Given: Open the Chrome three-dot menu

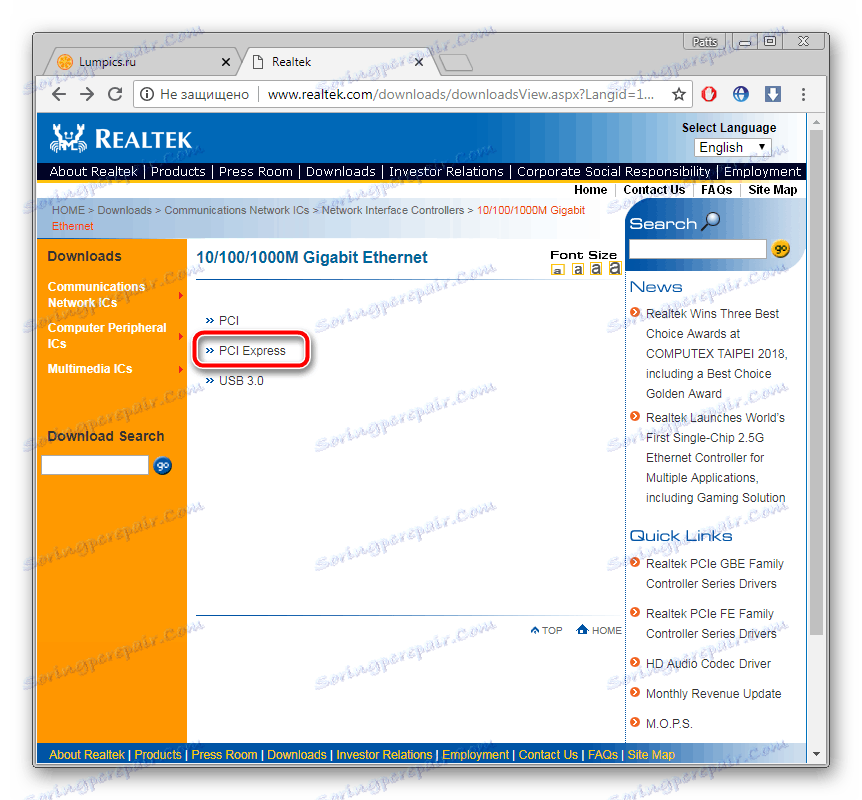Looking at the screenshot, I should coord(803,94).
